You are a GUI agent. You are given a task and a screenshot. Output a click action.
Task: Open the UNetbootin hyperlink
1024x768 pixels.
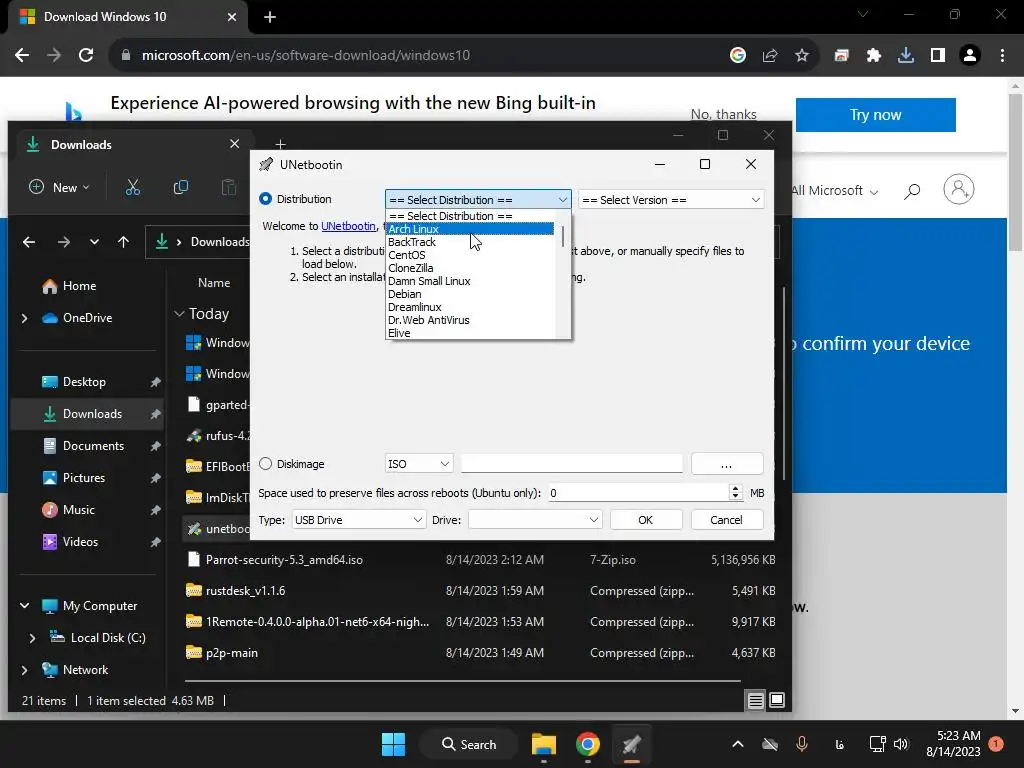click(348, 226)
